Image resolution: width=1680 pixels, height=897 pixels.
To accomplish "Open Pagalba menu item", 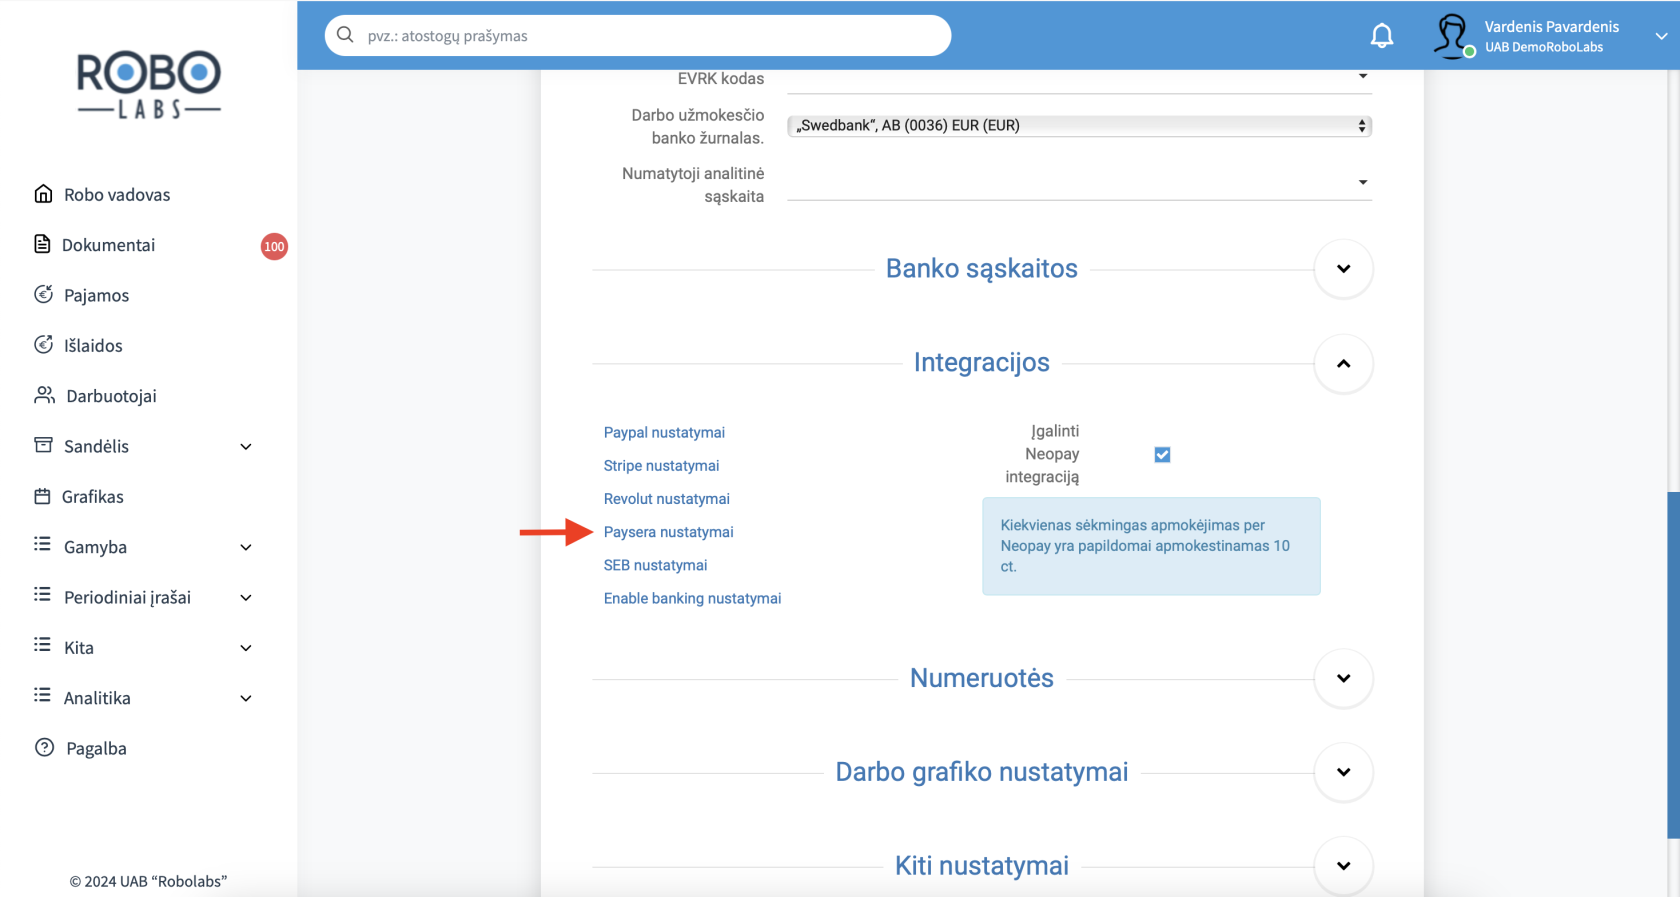I will pyautogui.click(x=96, y=749).
